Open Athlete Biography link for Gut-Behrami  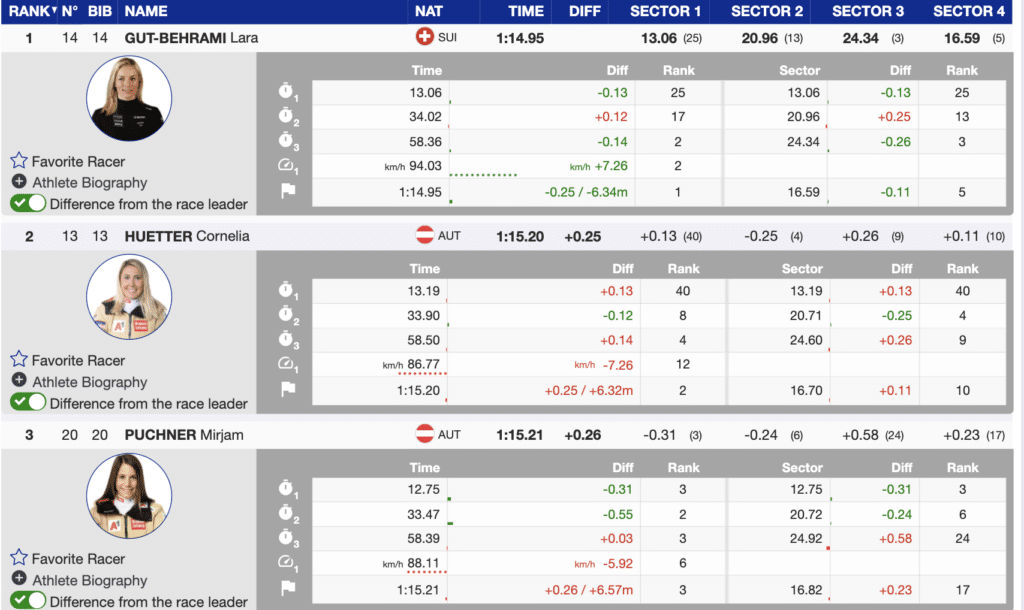(x=89, y=183)
